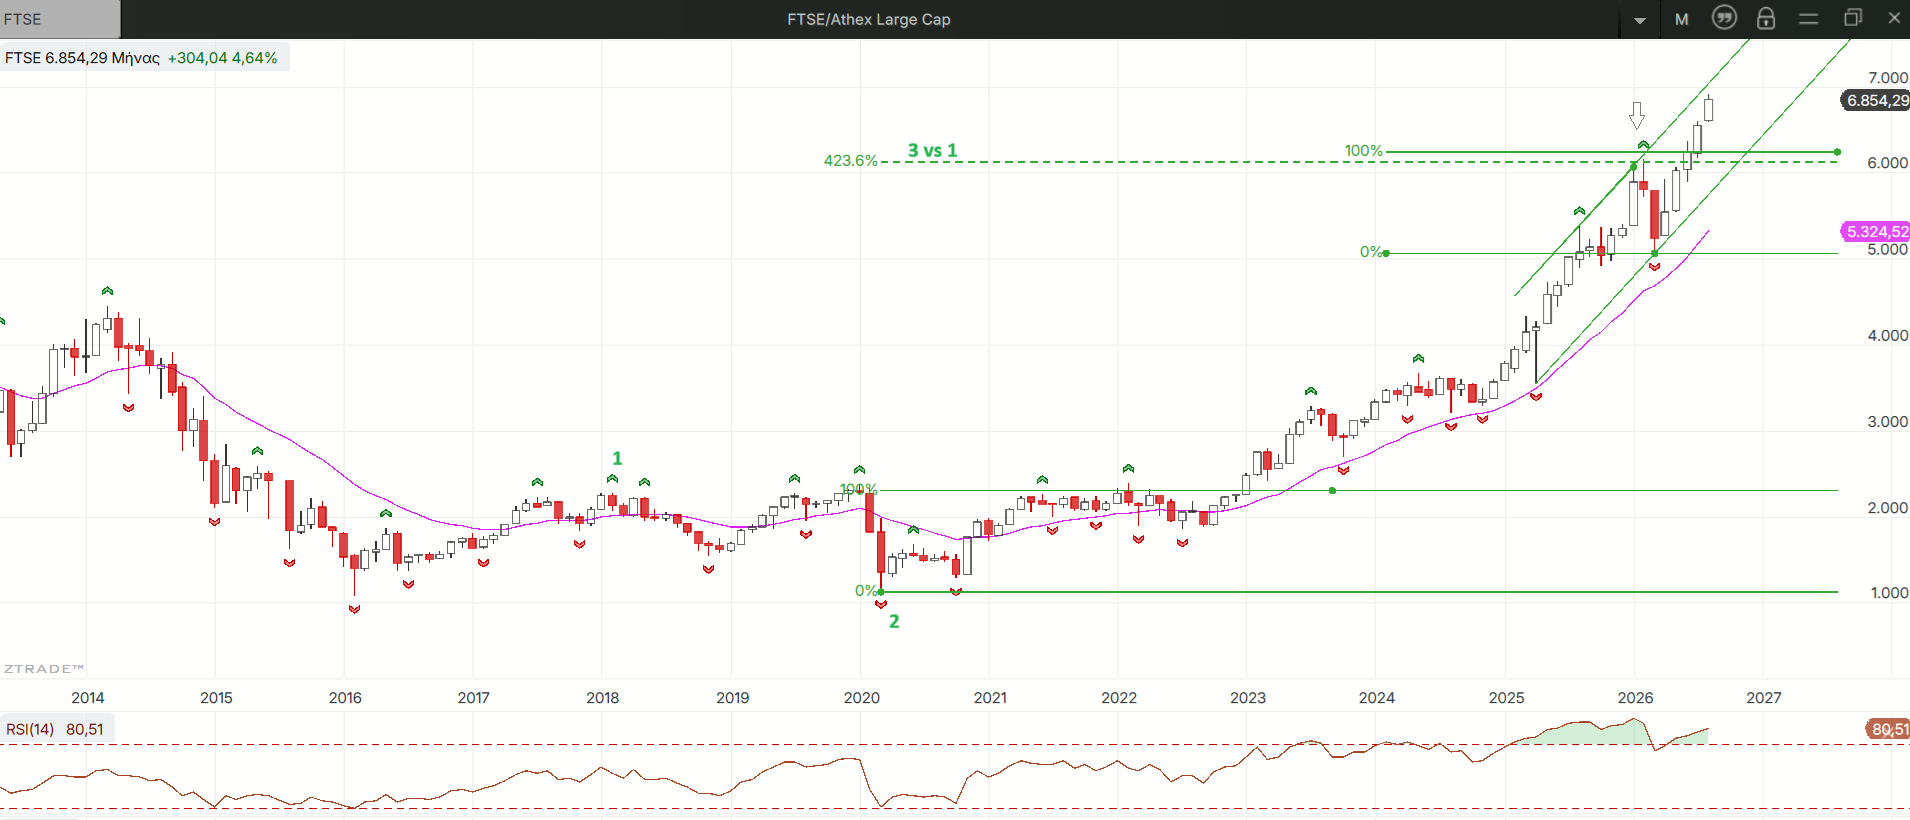1910x820 pixels.
Task: Expand the dropdown arrow in the title bar
Action: pos(1640,20)
